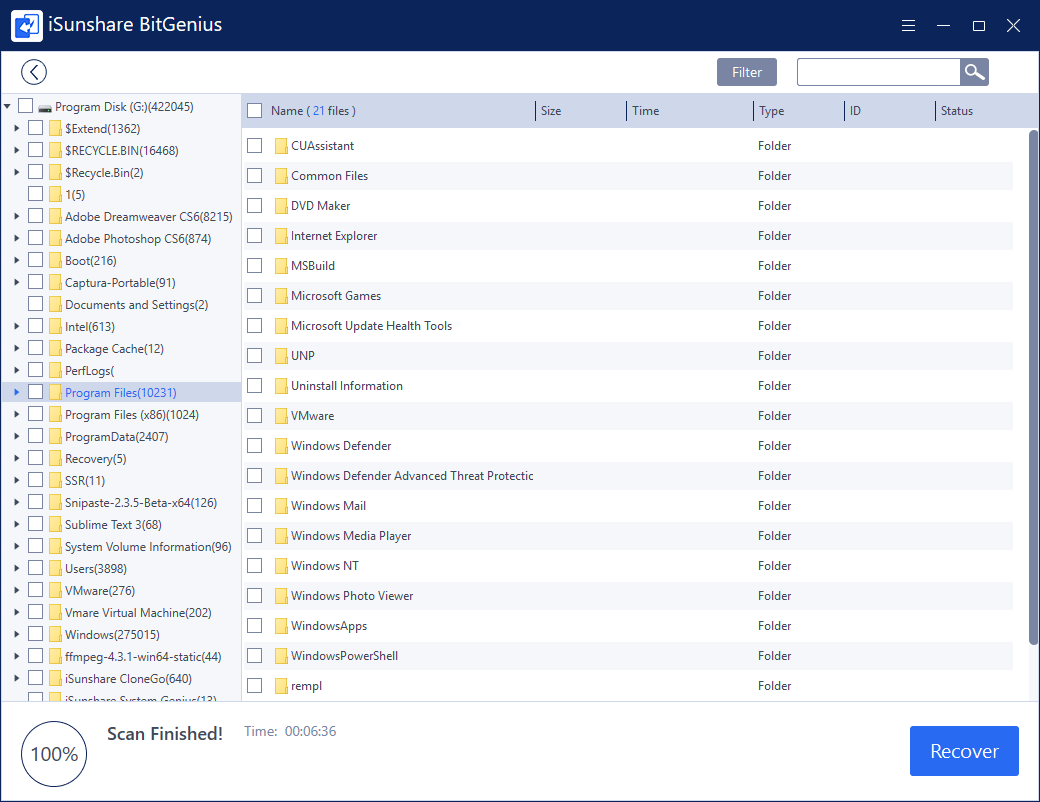The width and height of the screenshot is (1040, 802).
Task: Collapse the Program Disk (G:) tree node
Action: click(7, 106)
